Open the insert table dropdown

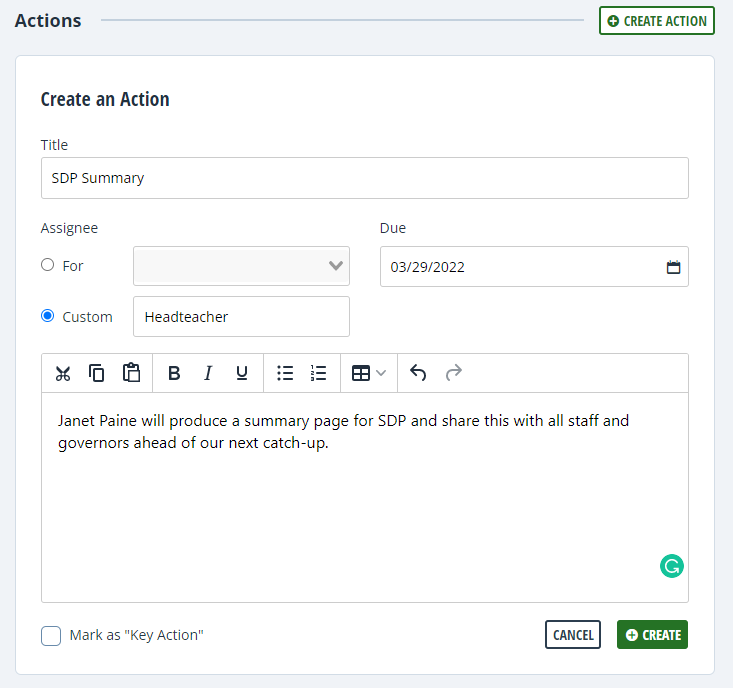point(369,373)
